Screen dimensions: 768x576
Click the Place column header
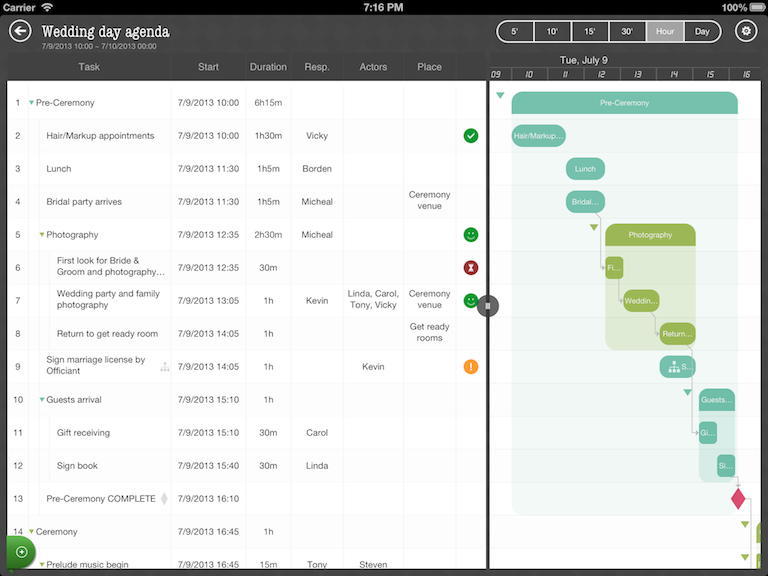pos(430,67)
